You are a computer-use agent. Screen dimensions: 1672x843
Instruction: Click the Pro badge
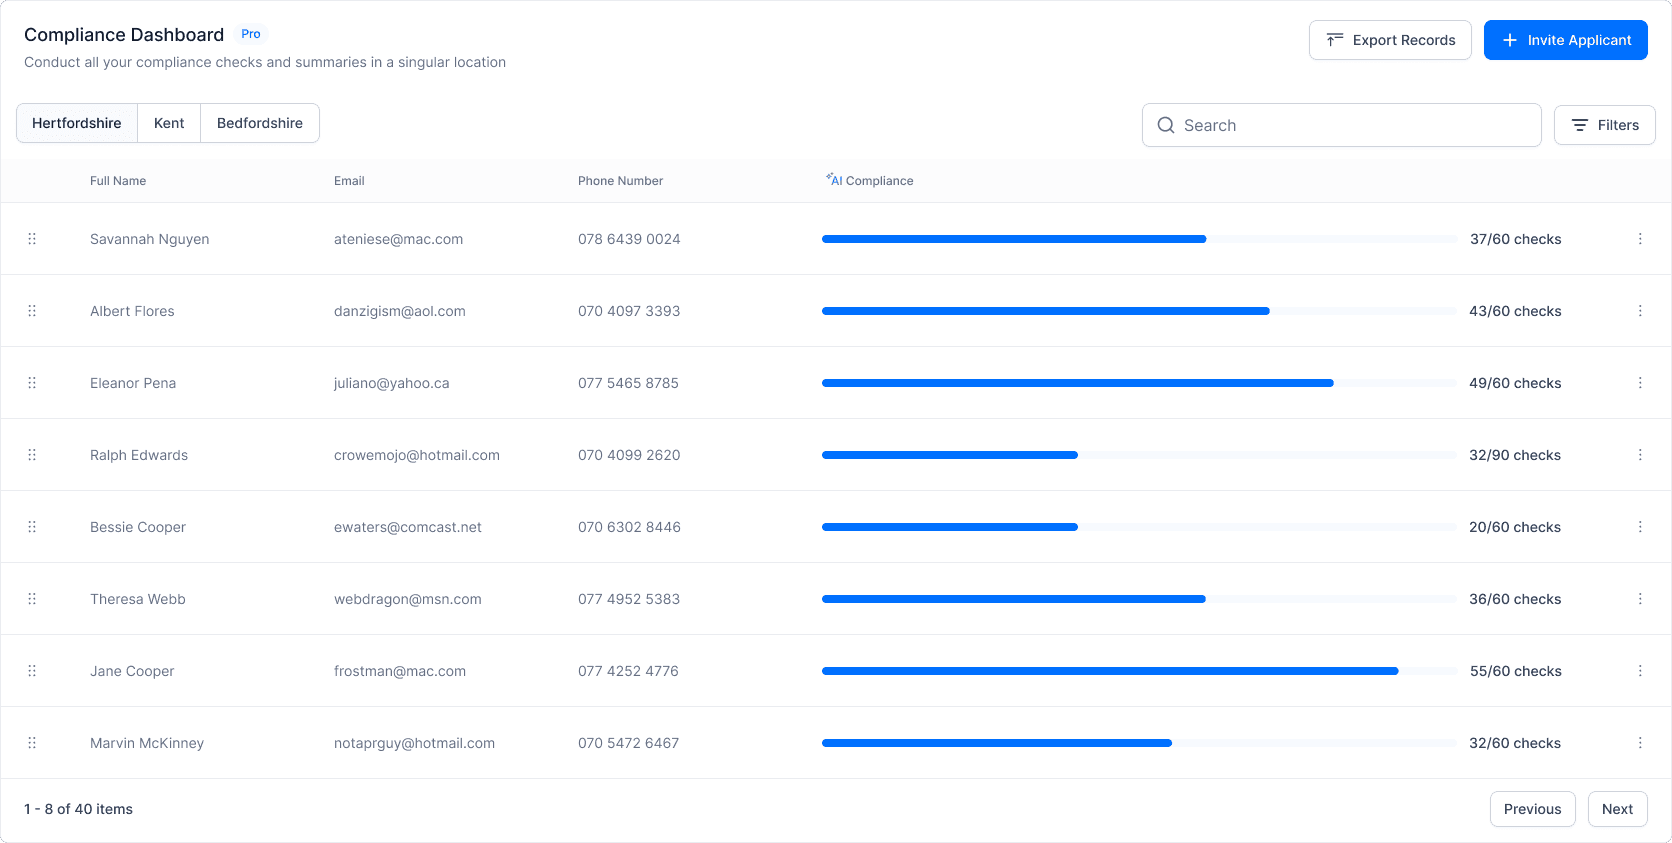pyautogui.click(x=251, y=34)
